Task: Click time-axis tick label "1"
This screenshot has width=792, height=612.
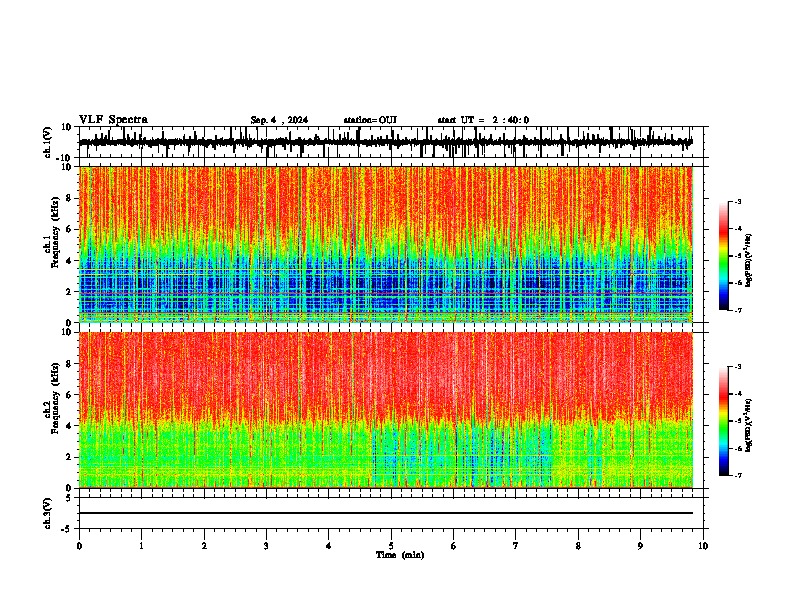Action: click(141, 546)
